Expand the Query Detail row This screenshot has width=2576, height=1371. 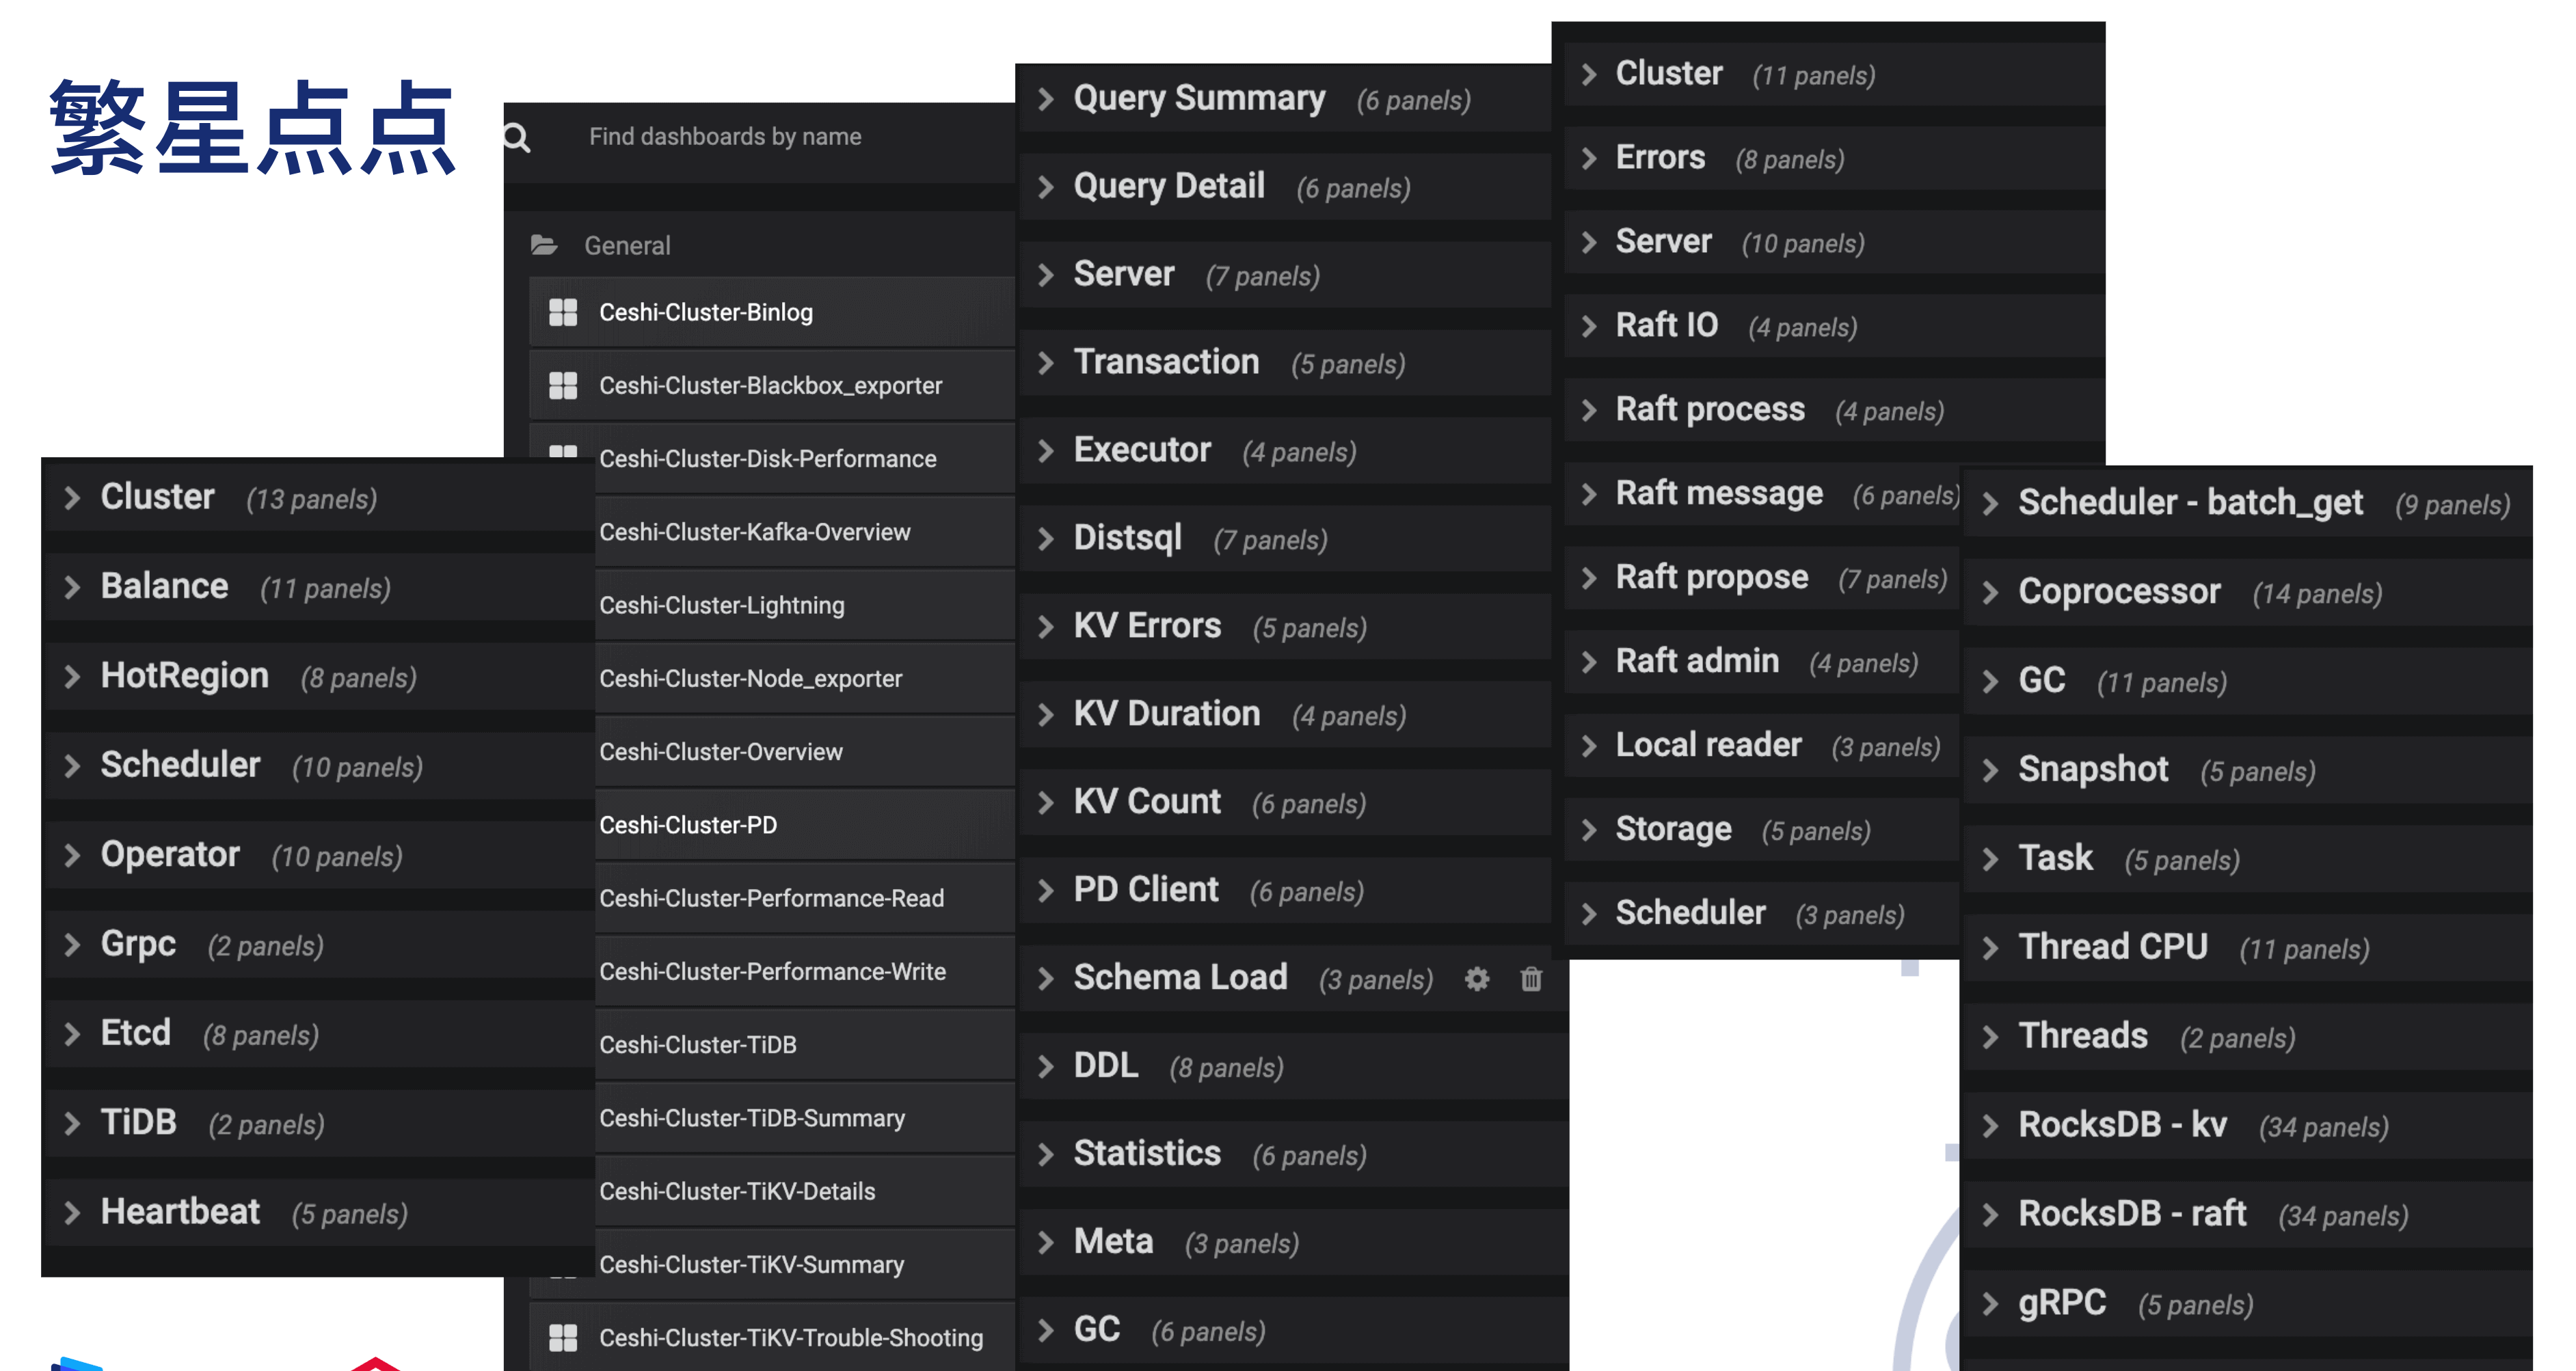[1285, 186]
